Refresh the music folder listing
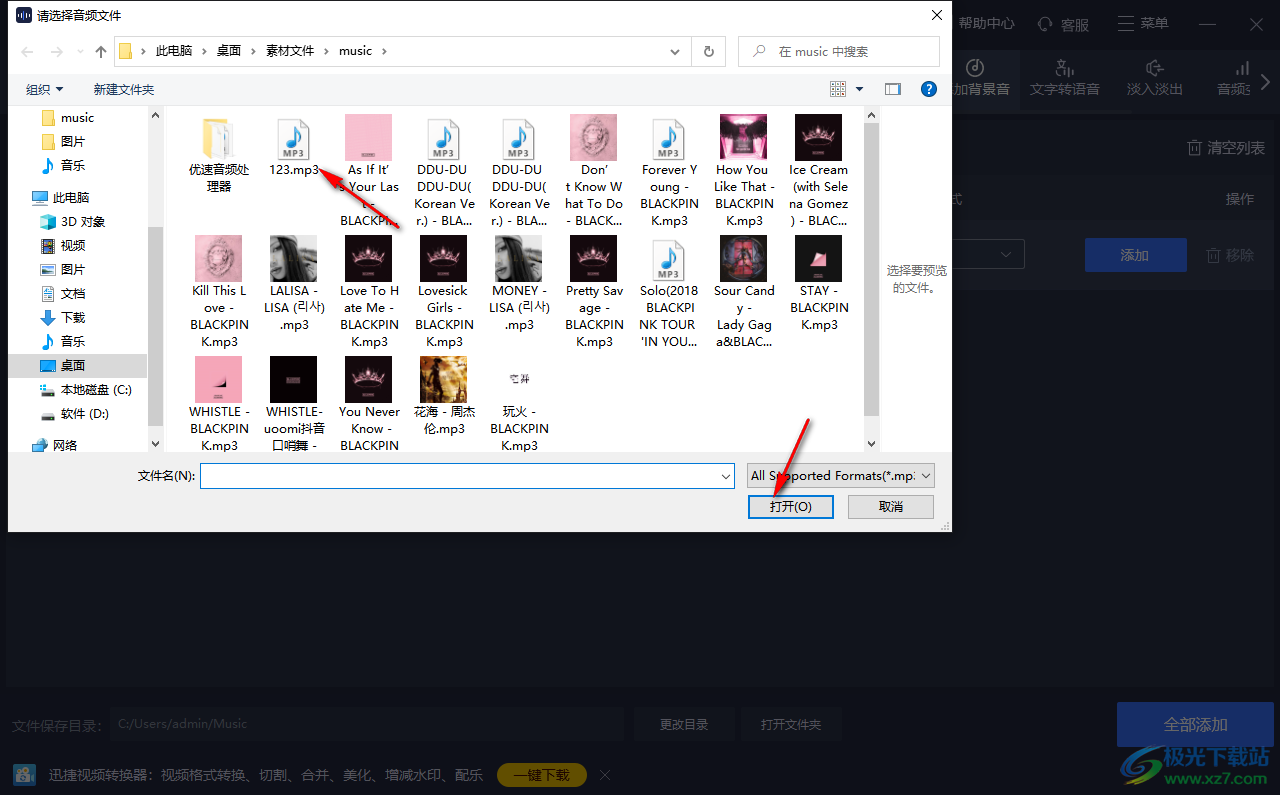The width and height of the screenshot is (1280, 795). tap(709, 51)
